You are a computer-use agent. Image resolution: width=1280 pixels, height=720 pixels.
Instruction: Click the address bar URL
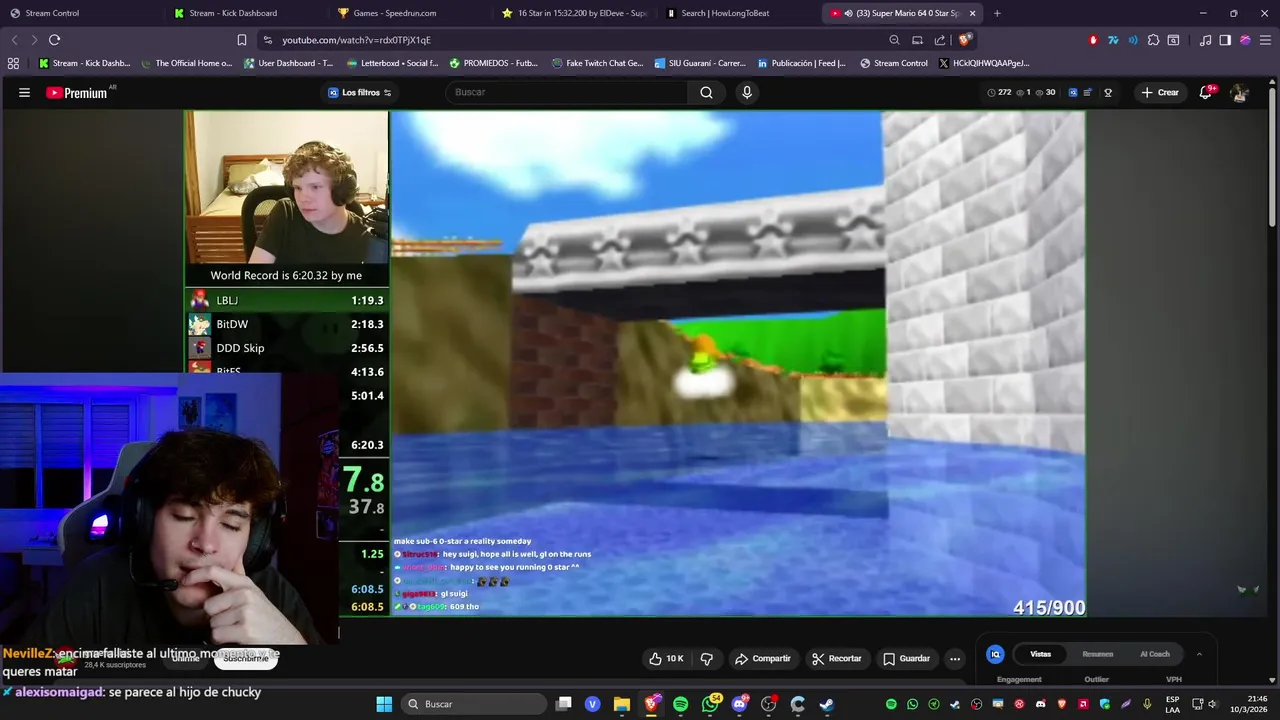356,40
